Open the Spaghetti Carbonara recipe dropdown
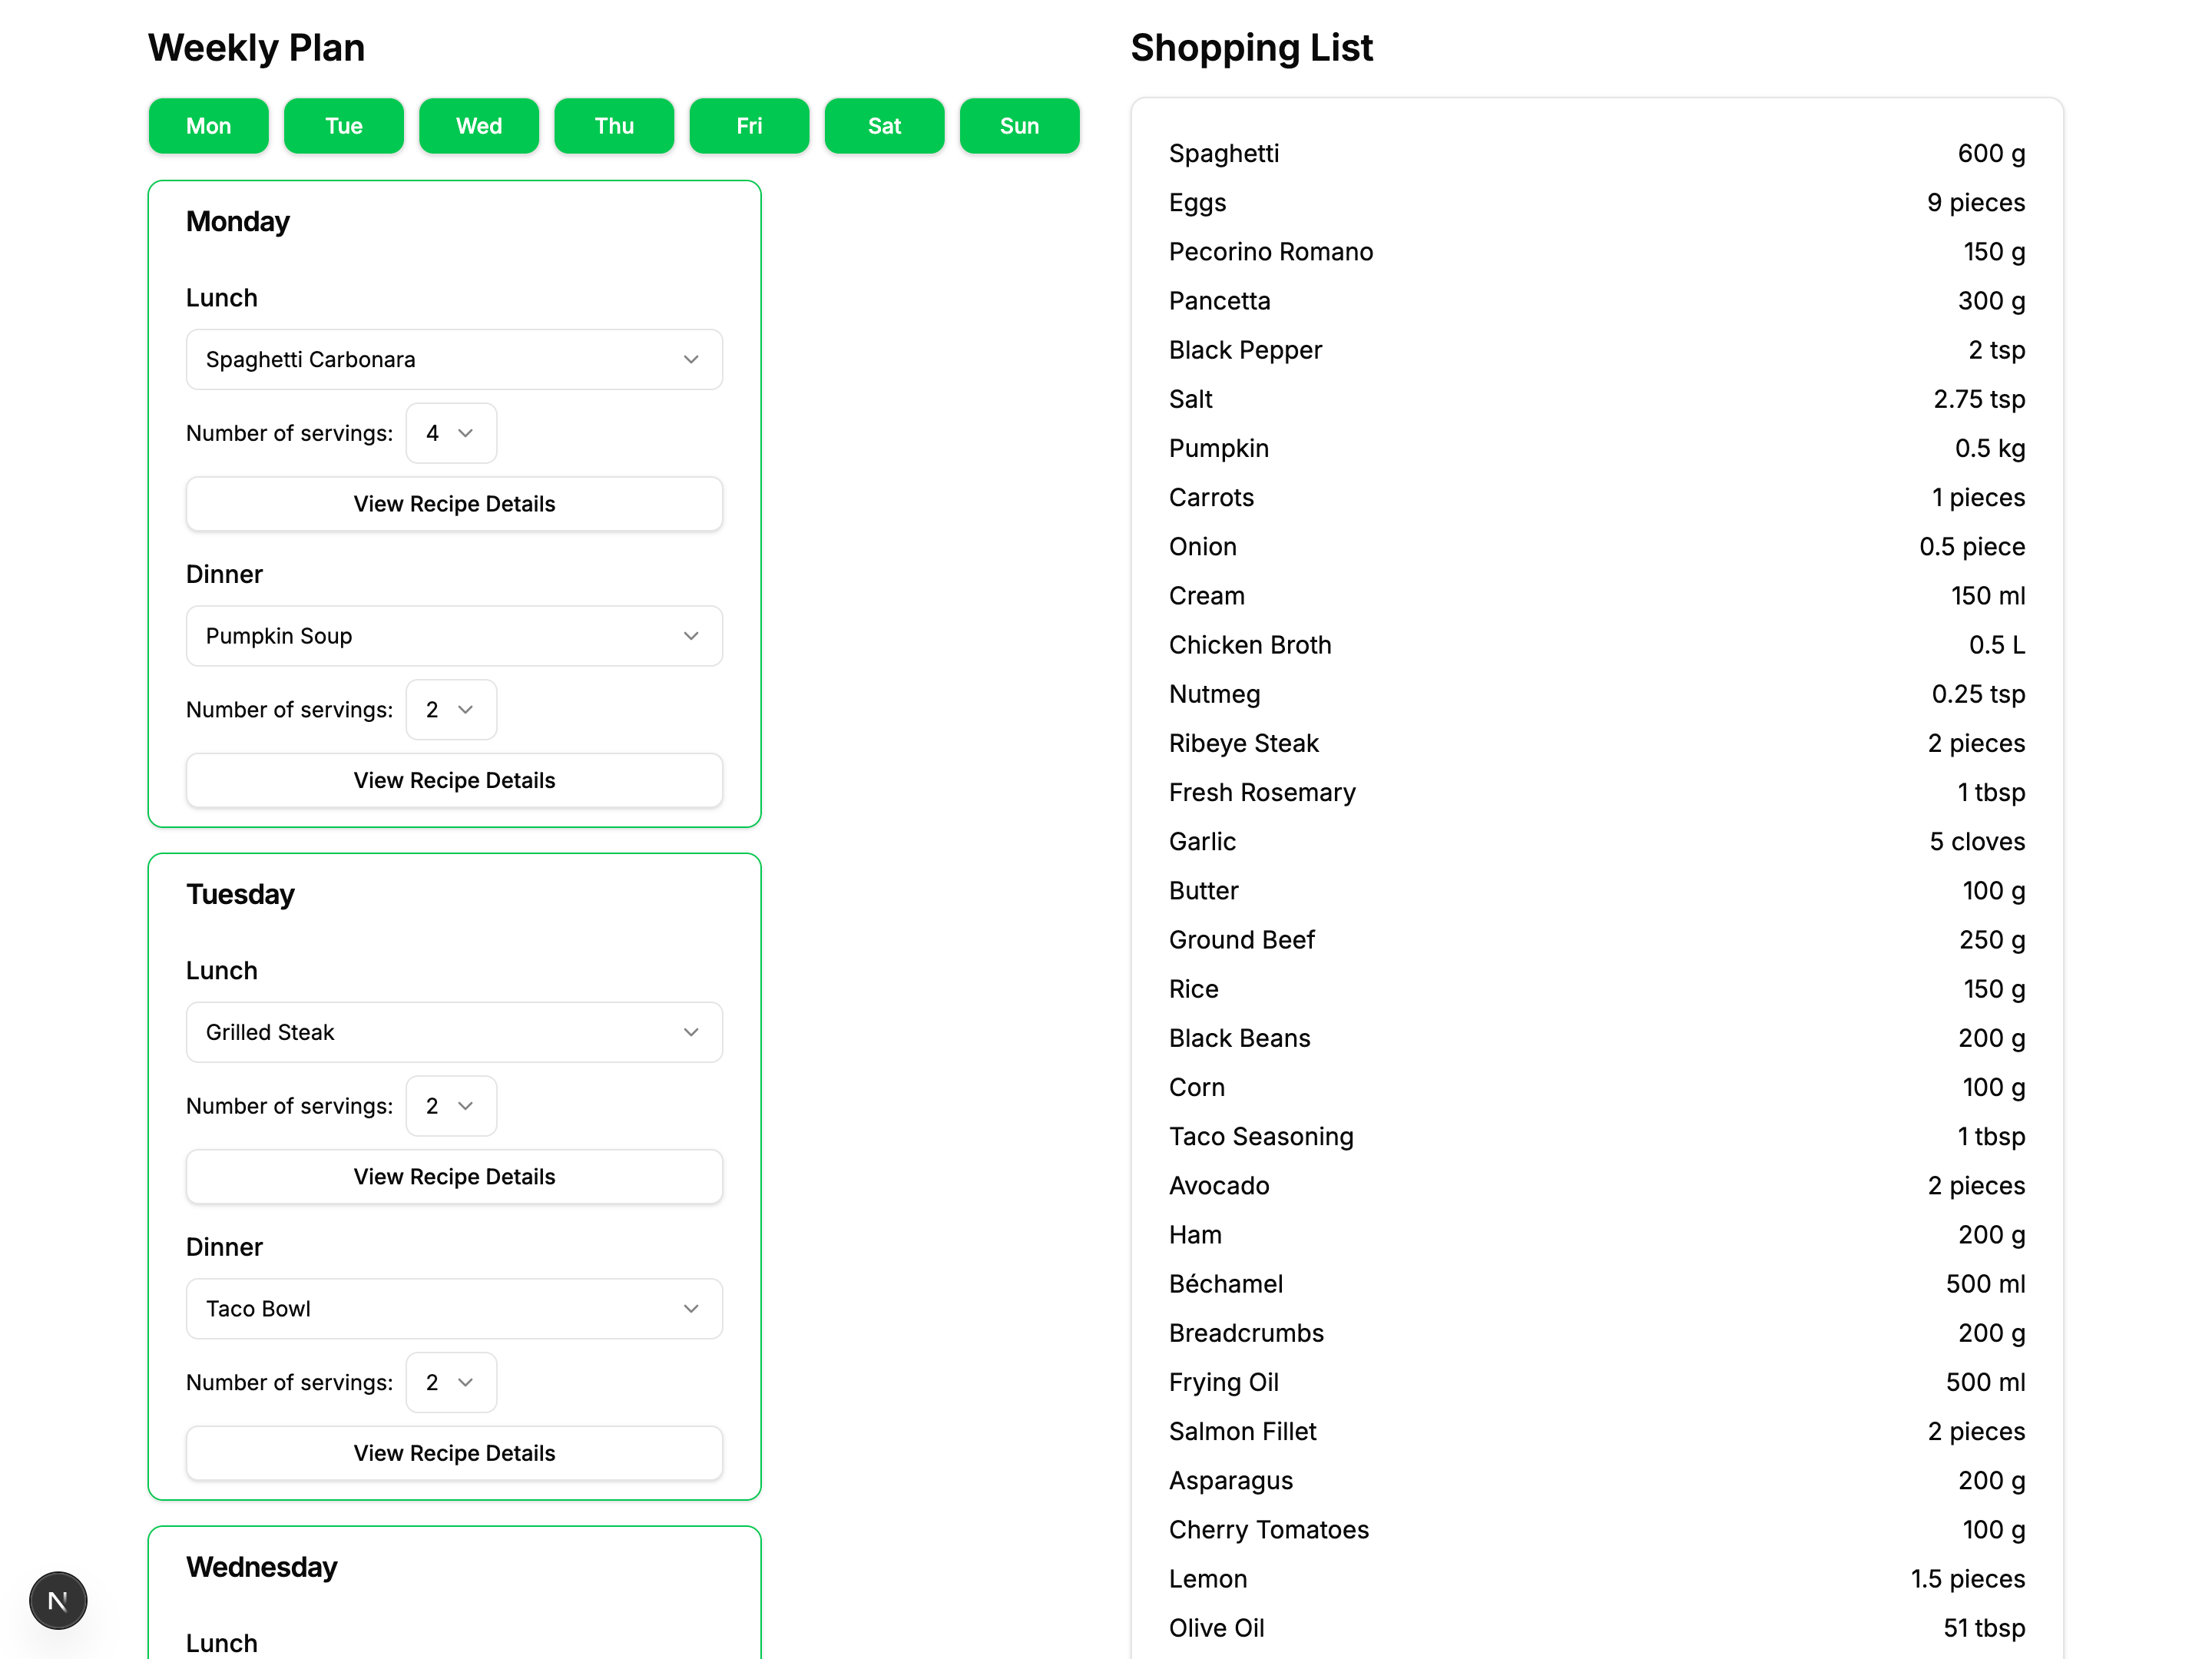2212x1659 pixels. coord(454,359)
